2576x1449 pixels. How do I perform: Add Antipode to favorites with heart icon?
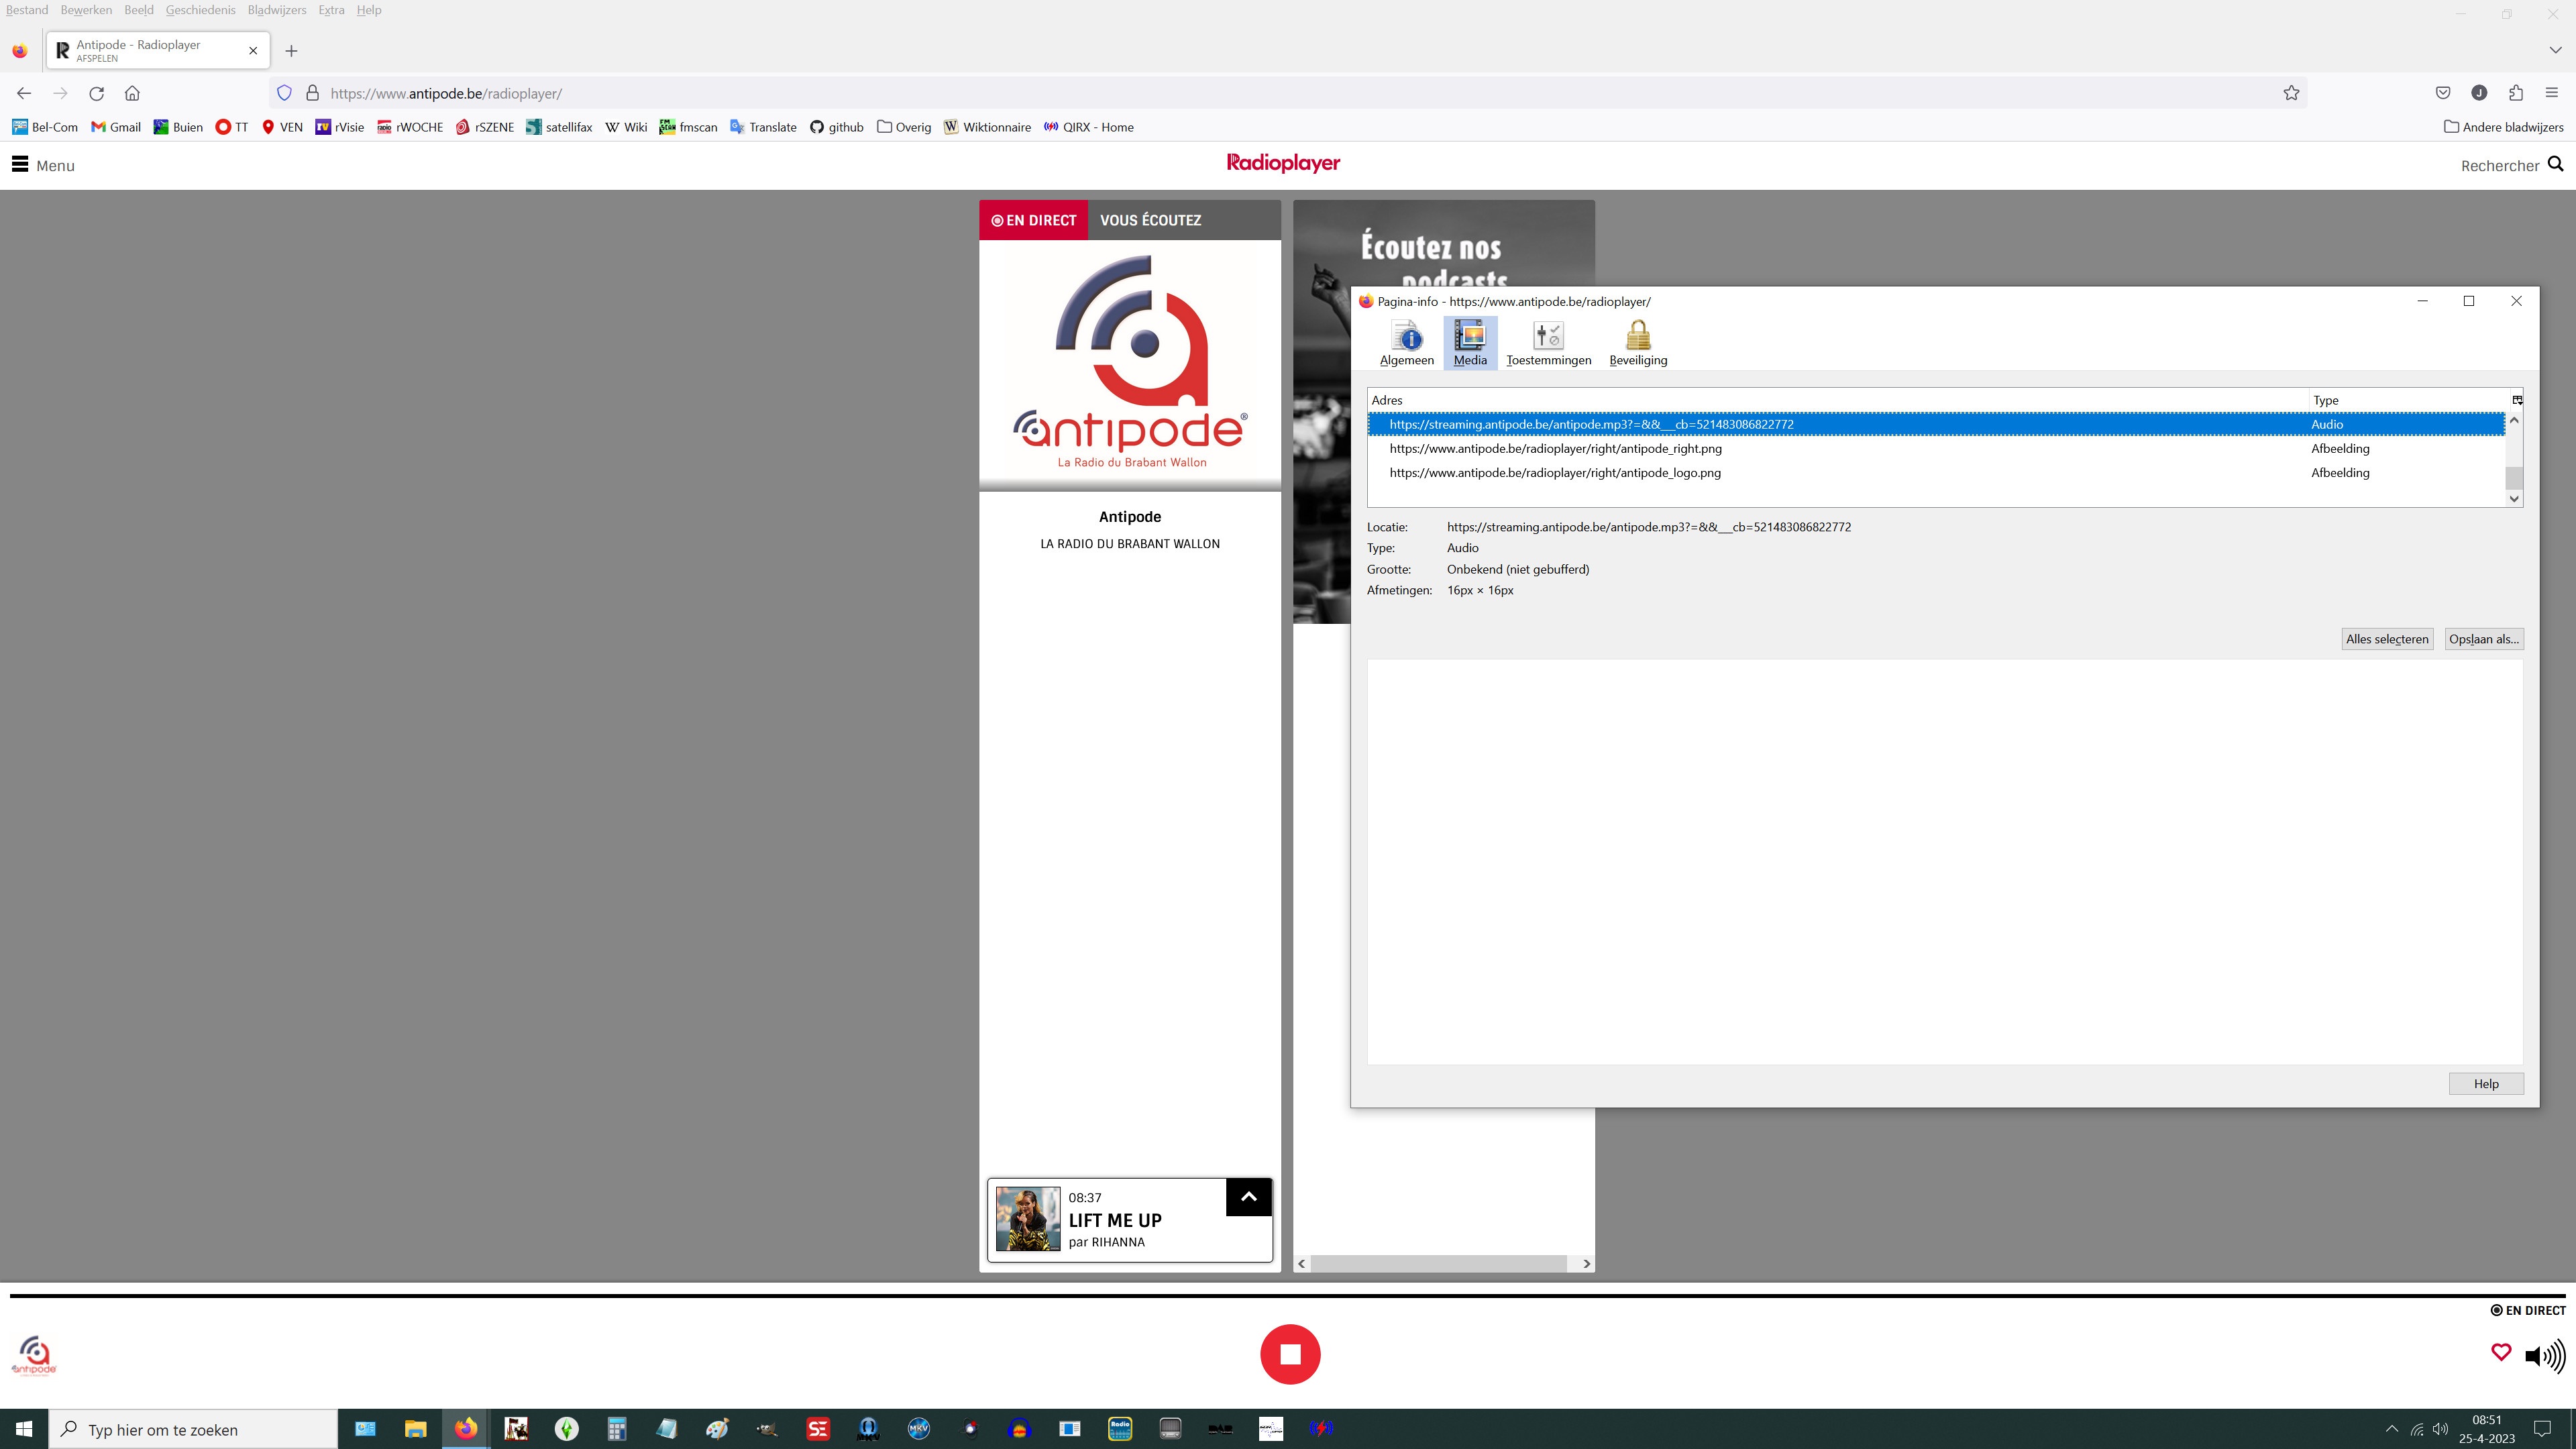(x=2500, y=1353)
